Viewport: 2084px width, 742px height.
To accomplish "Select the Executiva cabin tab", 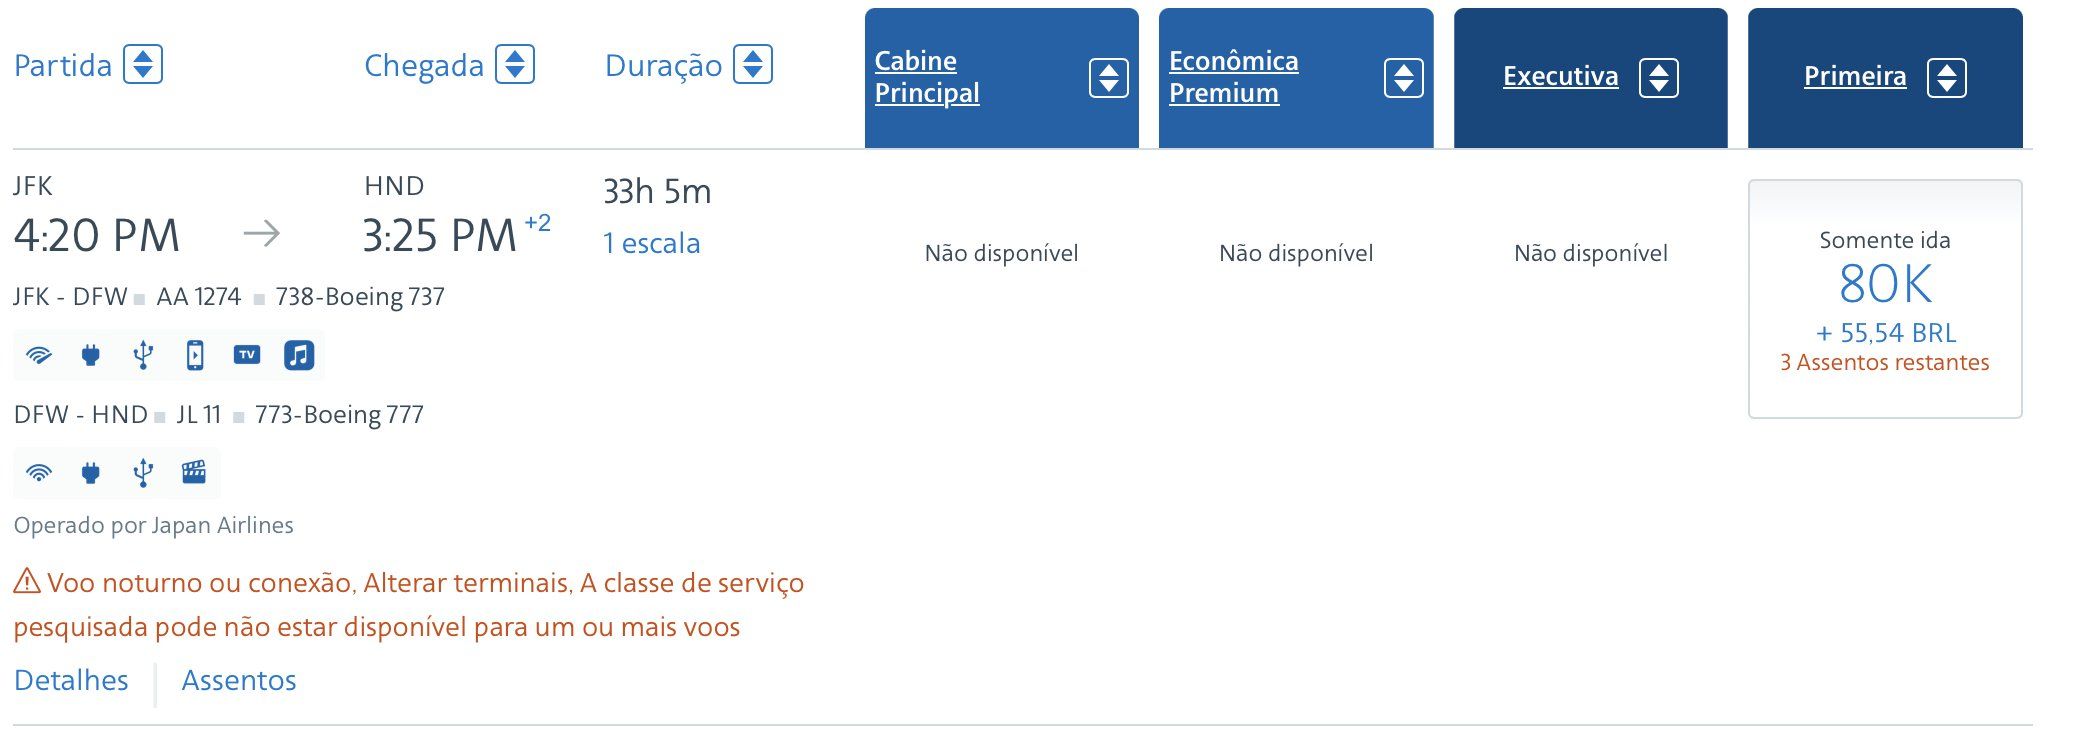I will point(1590,78).
